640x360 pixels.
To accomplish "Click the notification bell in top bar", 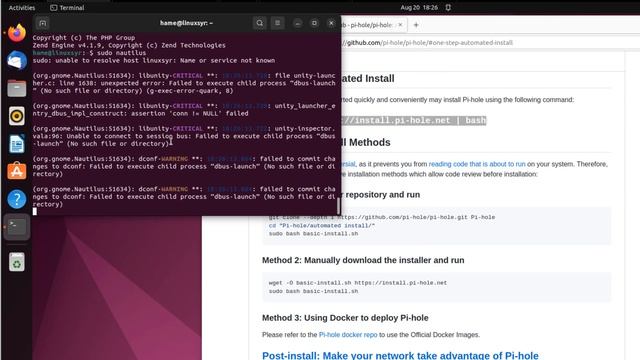I will tap(448, 7).
